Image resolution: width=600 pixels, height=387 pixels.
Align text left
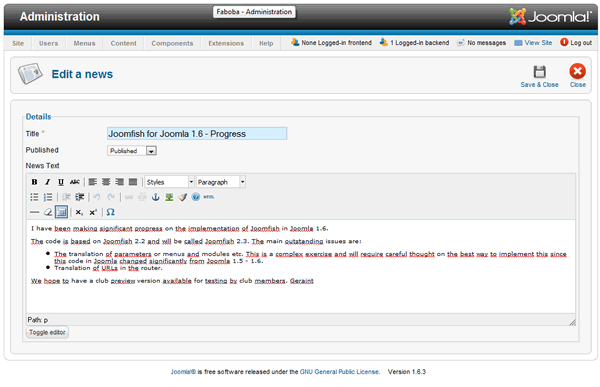tap(93, 182)
